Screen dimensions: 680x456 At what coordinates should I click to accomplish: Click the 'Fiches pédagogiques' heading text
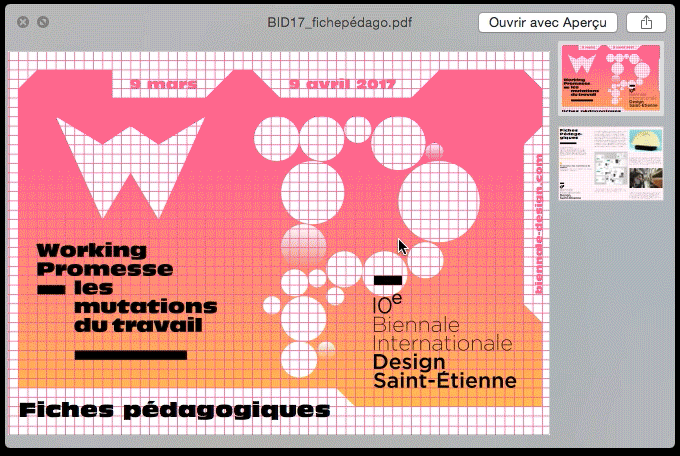click(x=175, y=410)
